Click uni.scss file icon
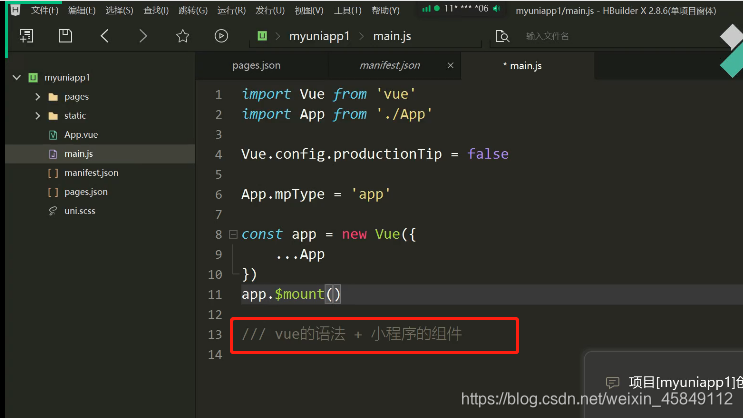Image resolution: width=743 pixels, height=418 pixels. [x=53, y=211]
